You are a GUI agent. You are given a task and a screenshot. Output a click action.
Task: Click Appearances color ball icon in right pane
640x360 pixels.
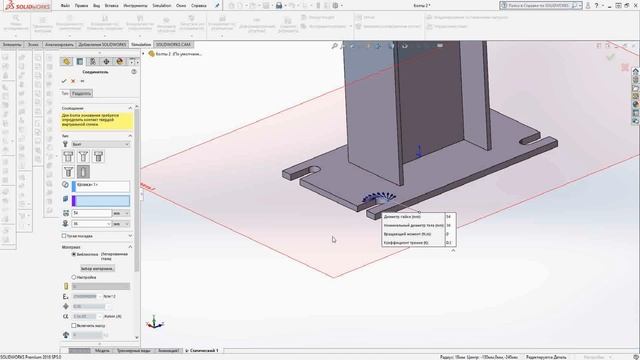point(636,104)
